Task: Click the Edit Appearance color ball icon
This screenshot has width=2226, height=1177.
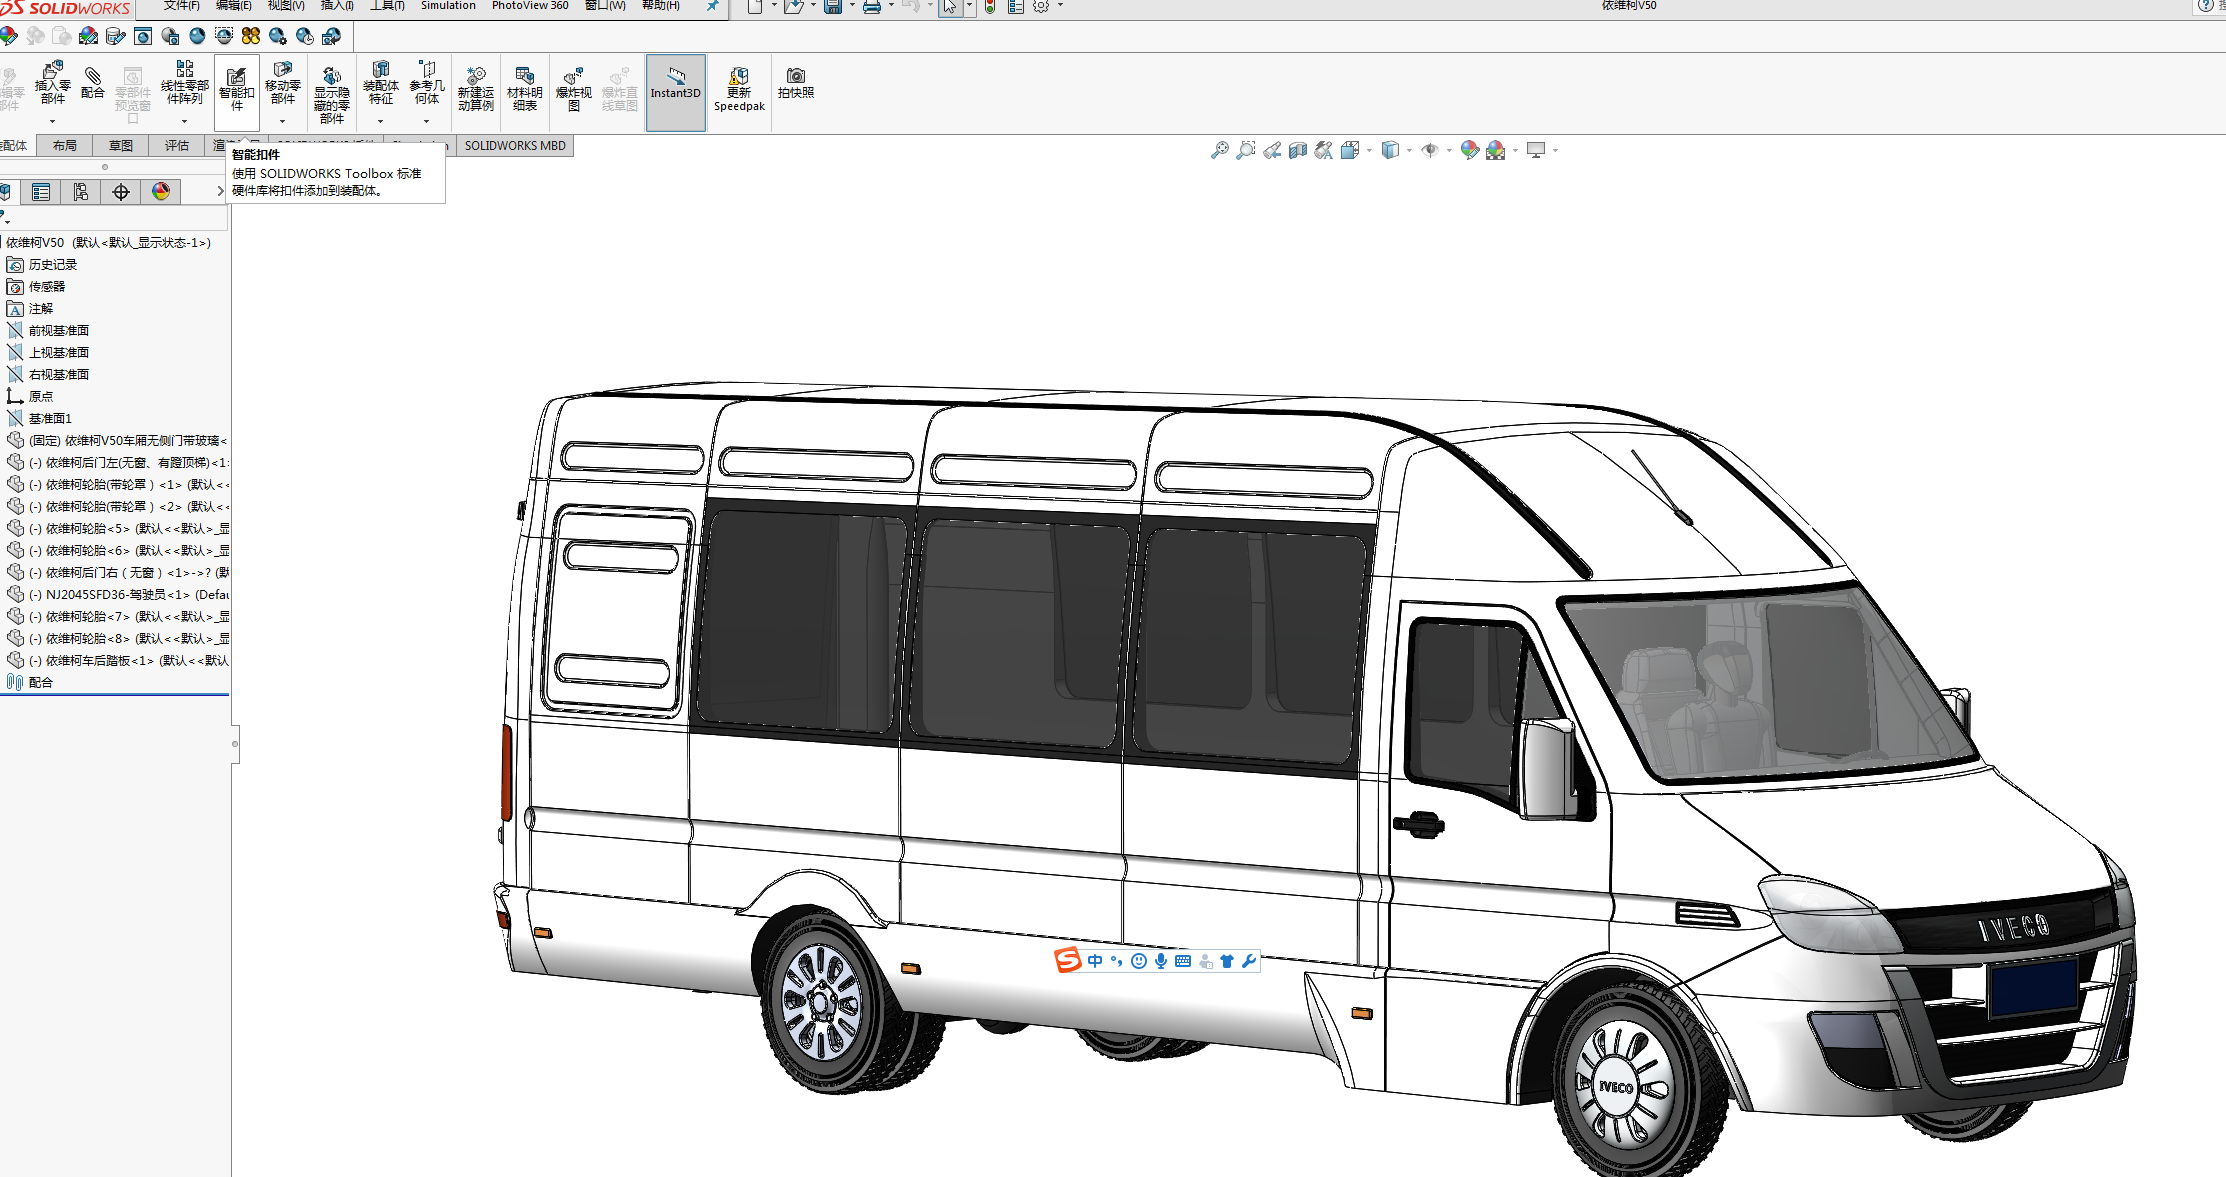Action: 1468,150
